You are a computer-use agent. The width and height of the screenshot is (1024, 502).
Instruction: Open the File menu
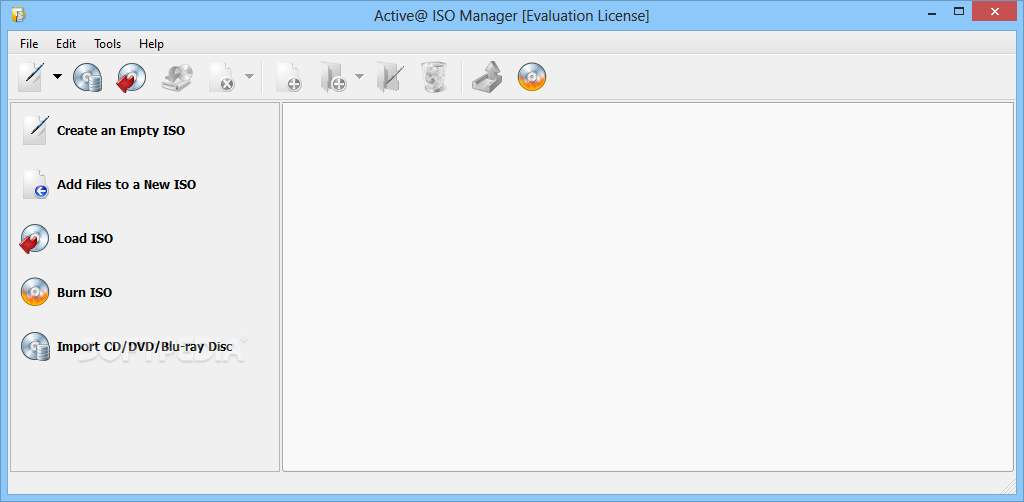[x=29, y=44]
